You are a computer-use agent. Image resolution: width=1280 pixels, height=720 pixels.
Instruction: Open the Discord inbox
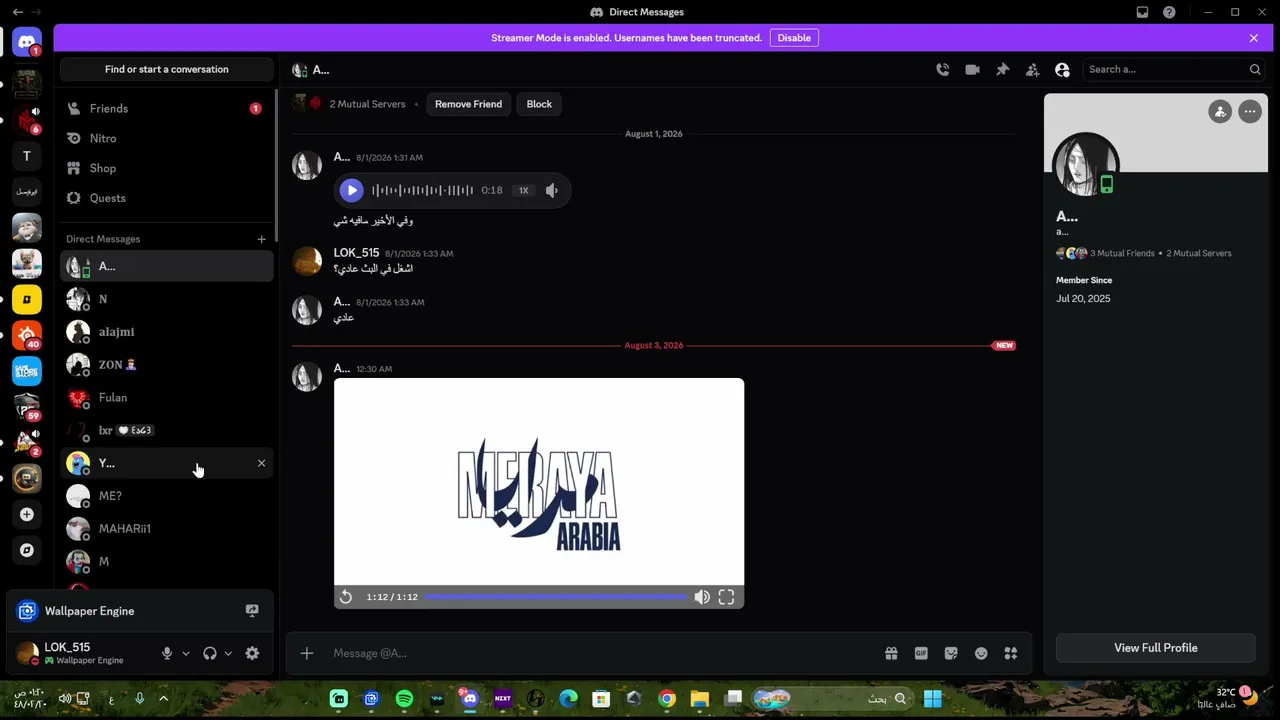pos(1142,12)
